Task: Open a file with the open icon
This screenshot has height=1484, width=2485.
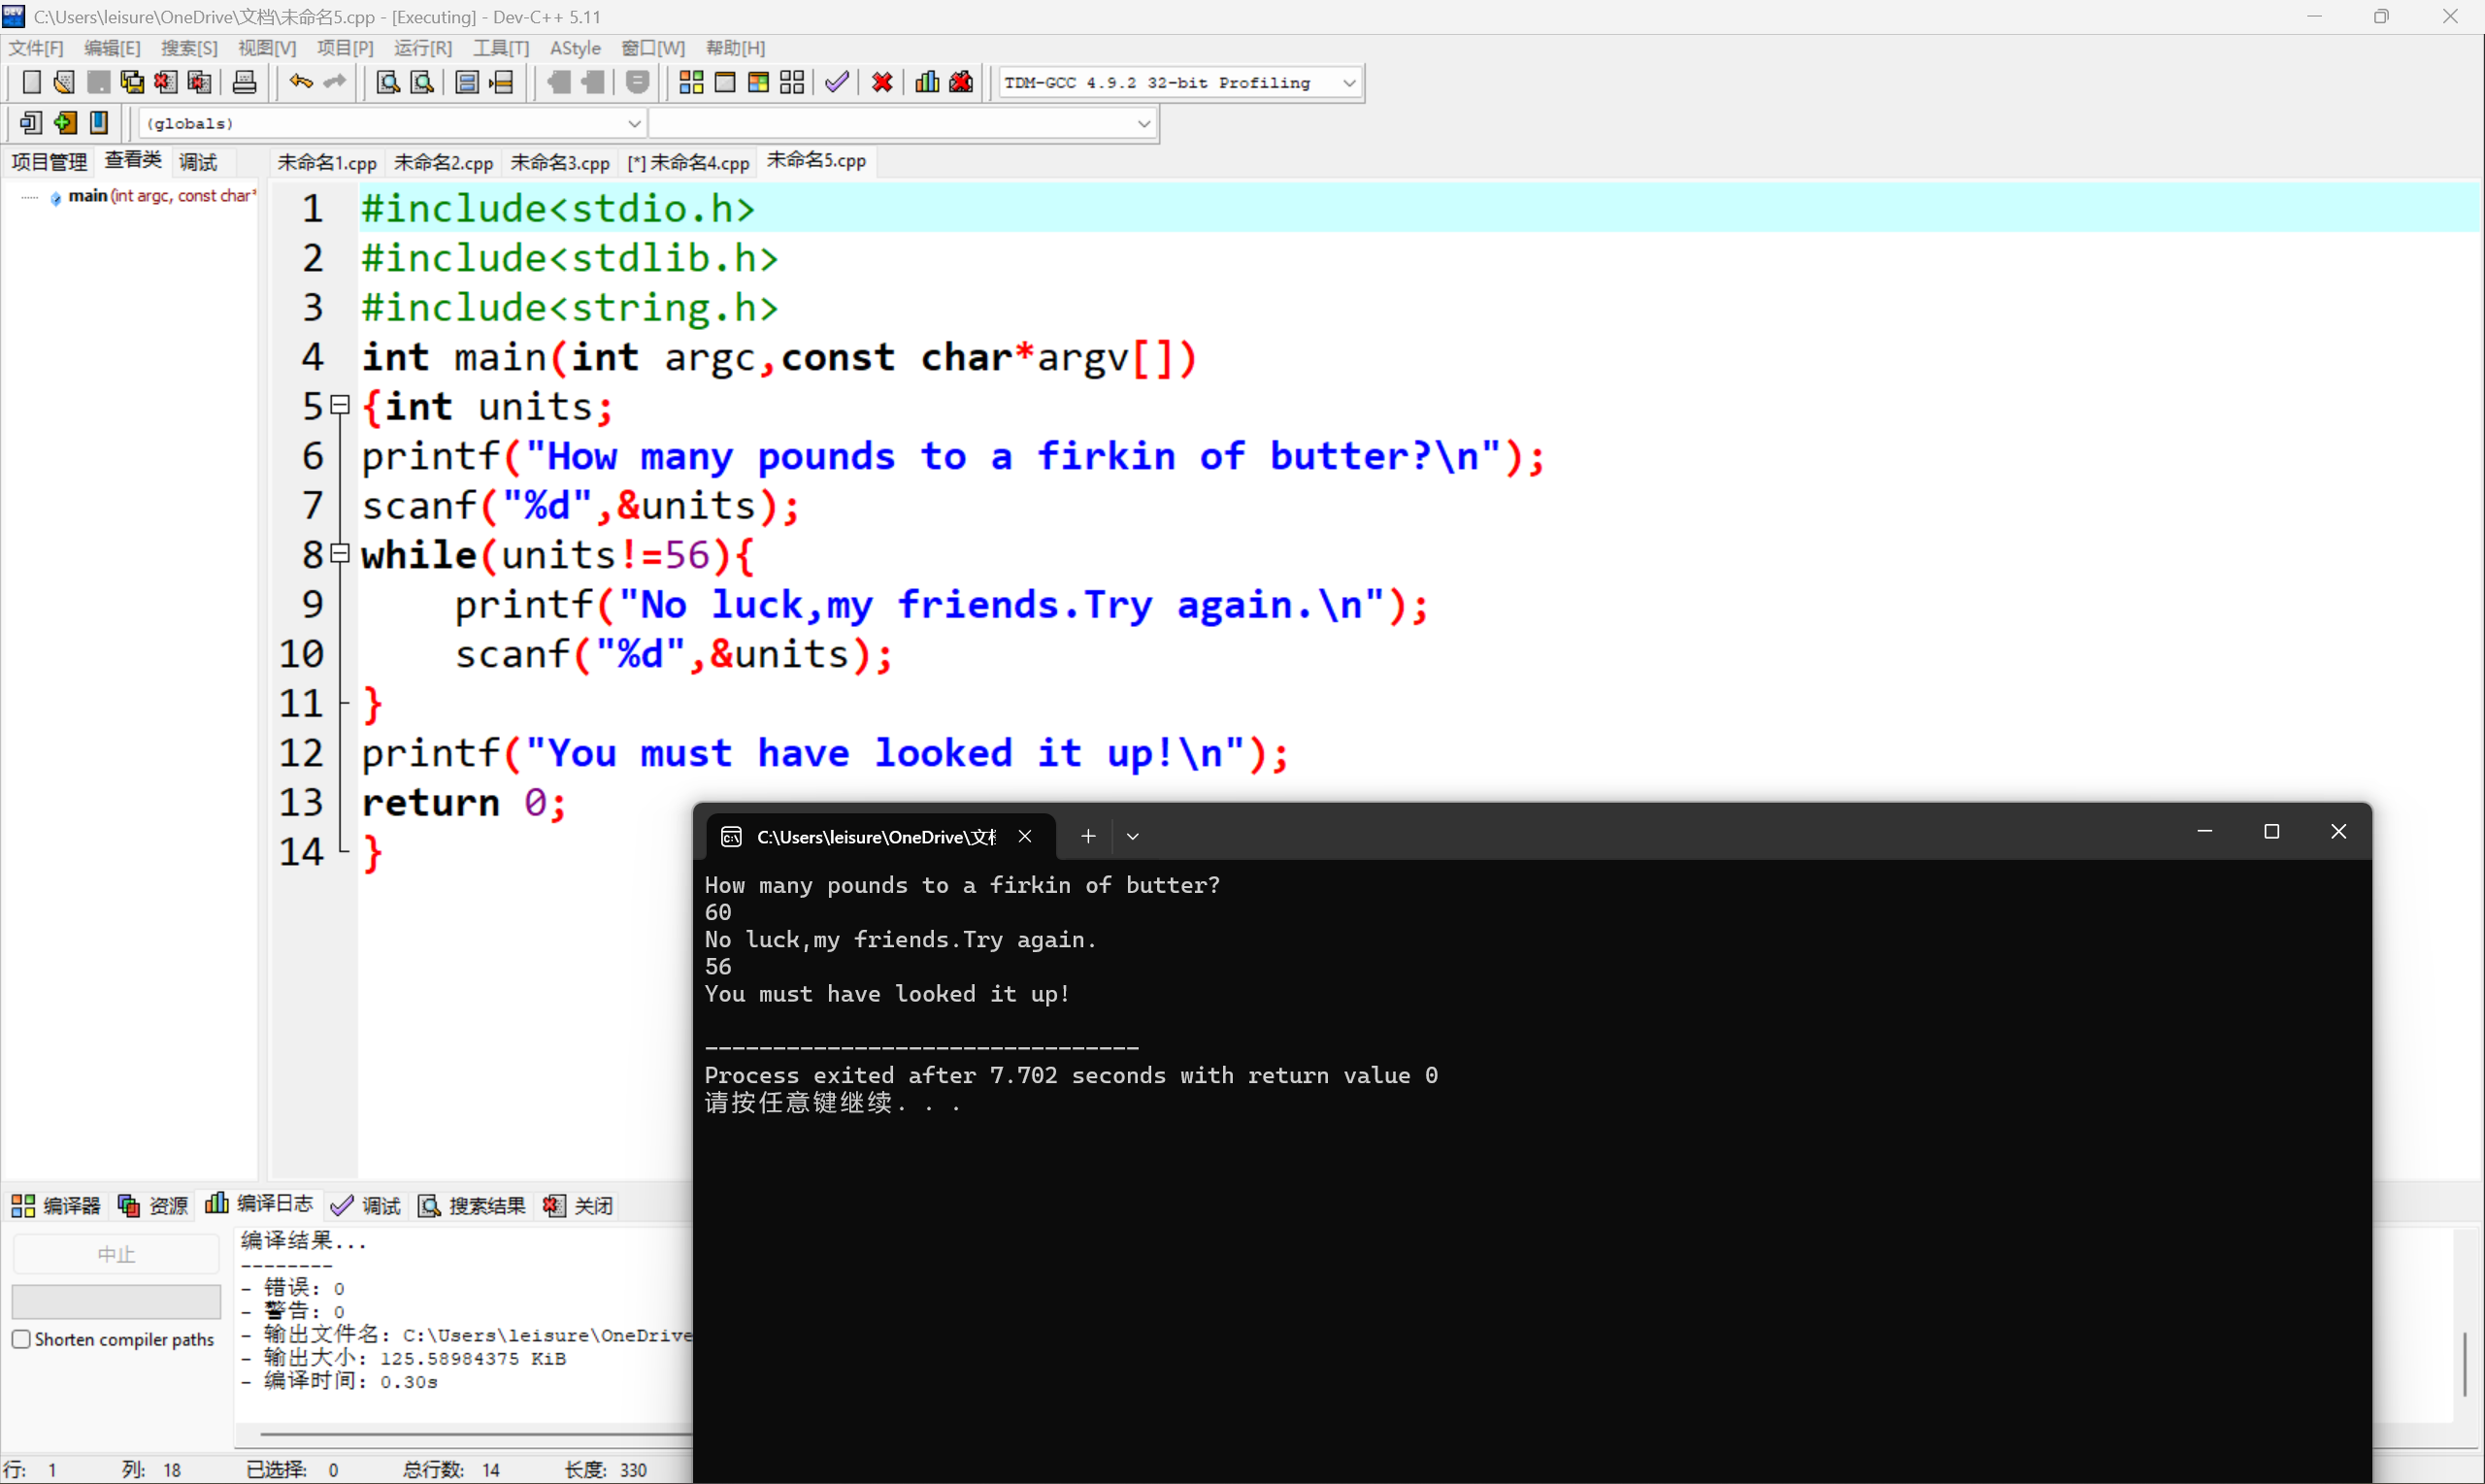Action: (x=63, y=82)
